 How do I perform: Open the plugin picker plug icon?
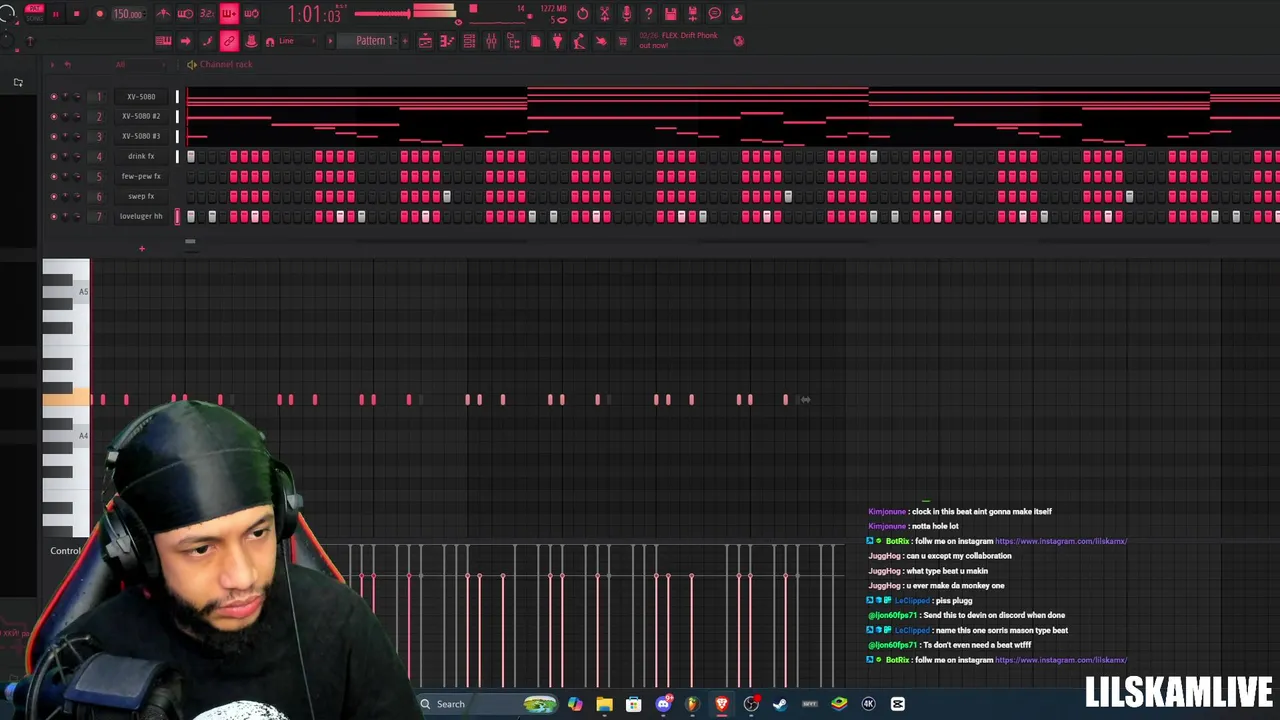click(557, 41)
